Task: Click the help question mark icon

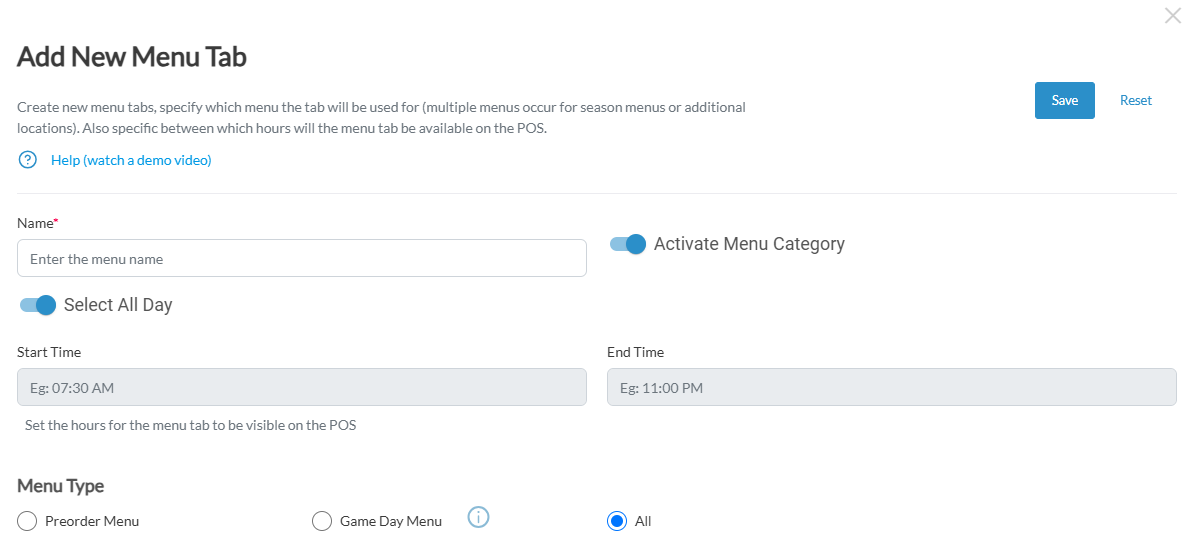Action: pos(28,160)
